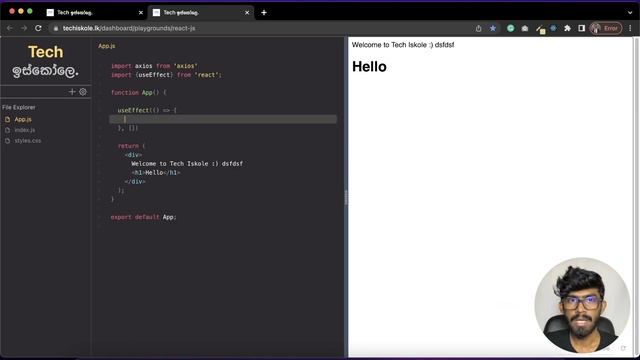Open the Chrome three-dot menu

click(x=630, y=28)
